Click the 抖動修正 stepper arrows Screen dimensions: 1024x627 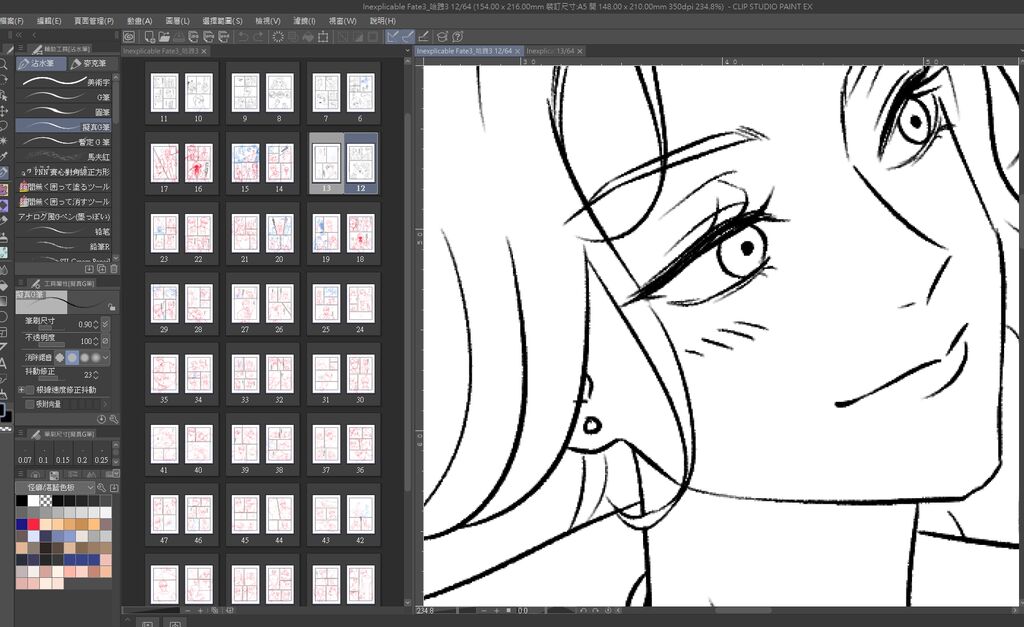(96, 375)
